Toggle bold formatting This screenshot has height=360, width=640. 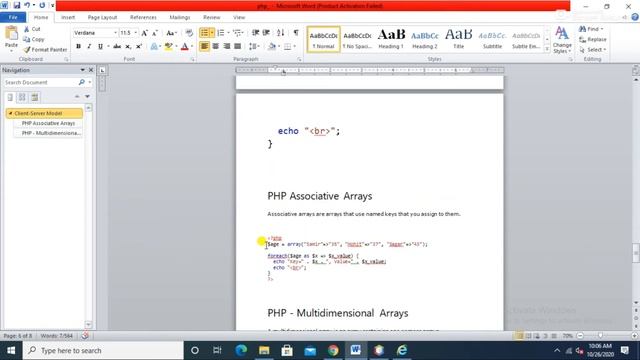click(78, 47)
